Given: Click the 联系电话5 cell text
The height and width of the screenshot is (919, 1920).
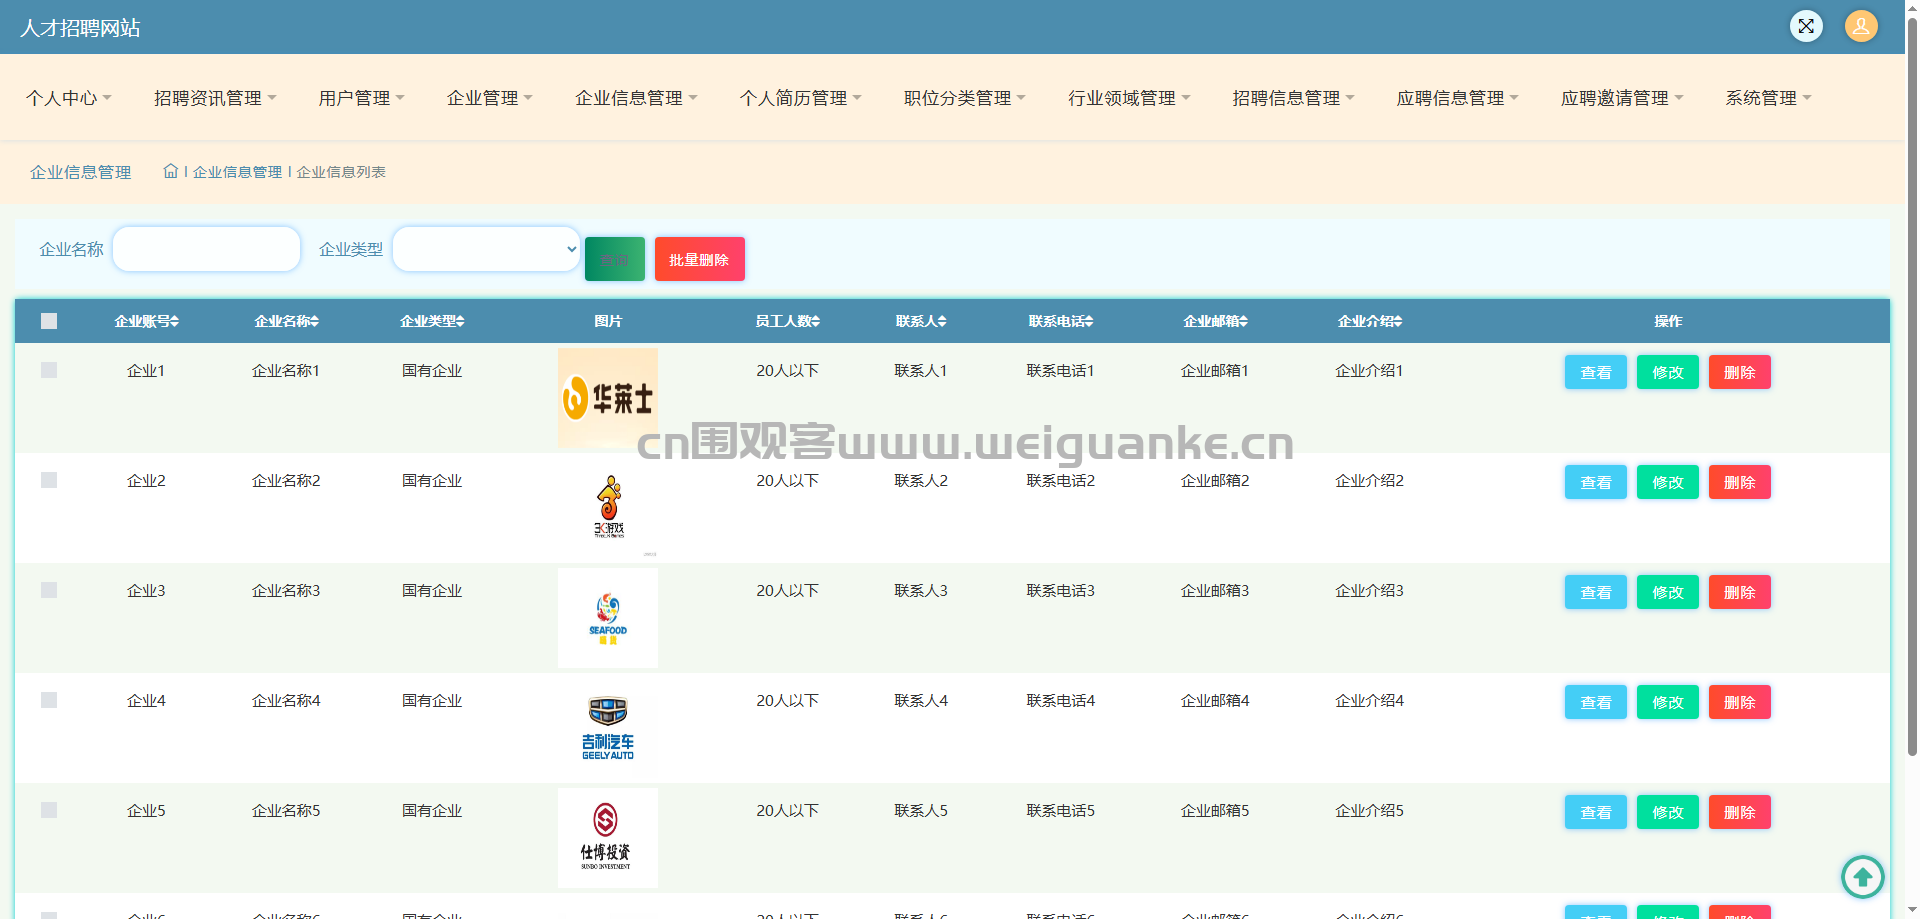Looking at the screenshot, I should 1061,810.
